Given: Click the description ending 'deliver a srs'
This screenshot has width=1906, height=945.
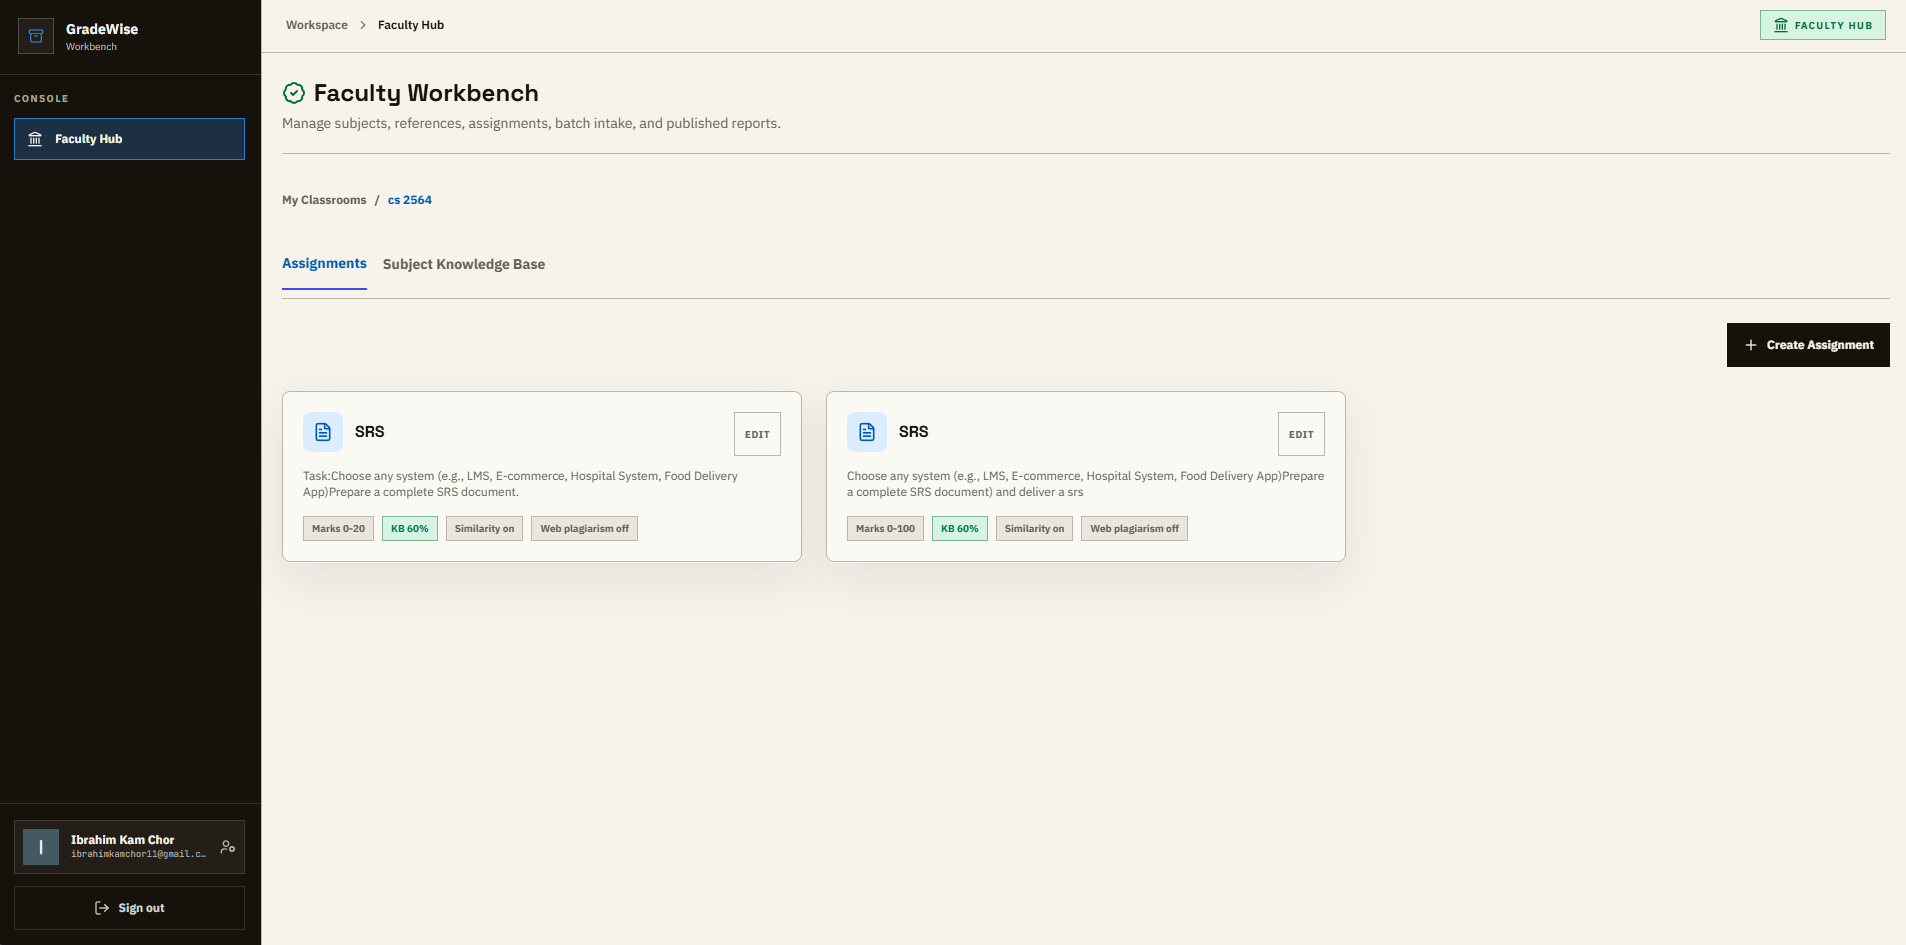Looking at the screenshot, I should click(x=1085, y=484).
